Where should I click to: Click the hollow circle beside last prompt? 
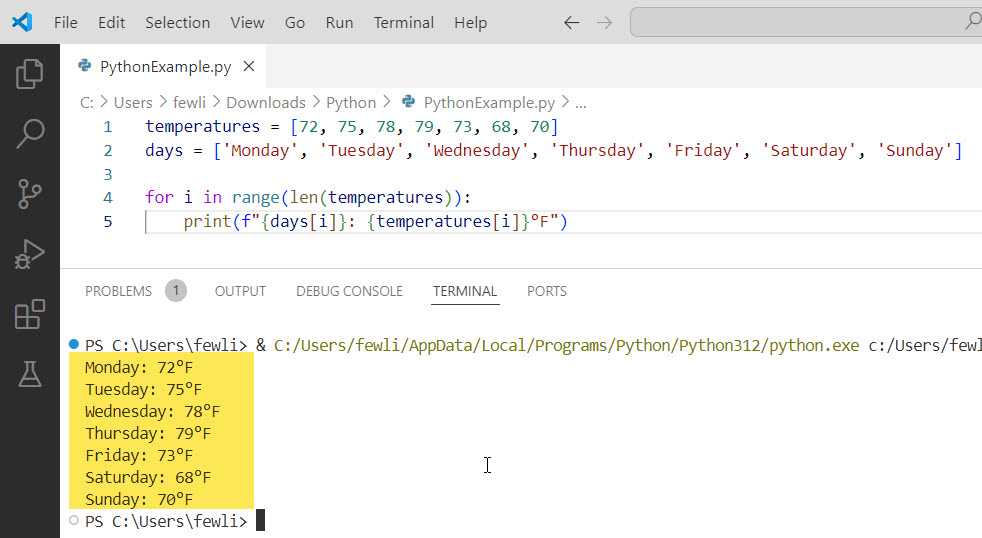coord(74,520)
